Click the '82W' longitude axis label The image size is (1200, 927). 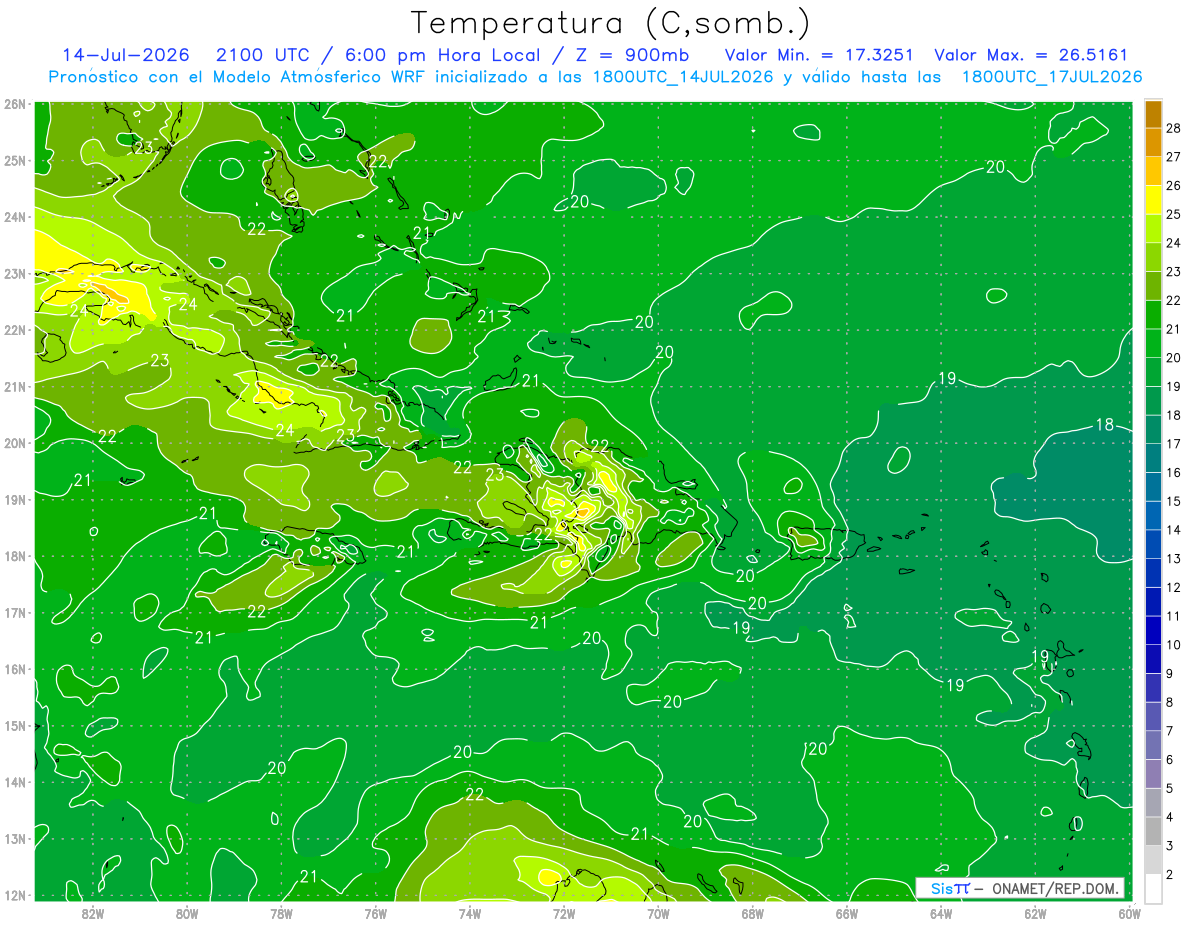point(93,912)
